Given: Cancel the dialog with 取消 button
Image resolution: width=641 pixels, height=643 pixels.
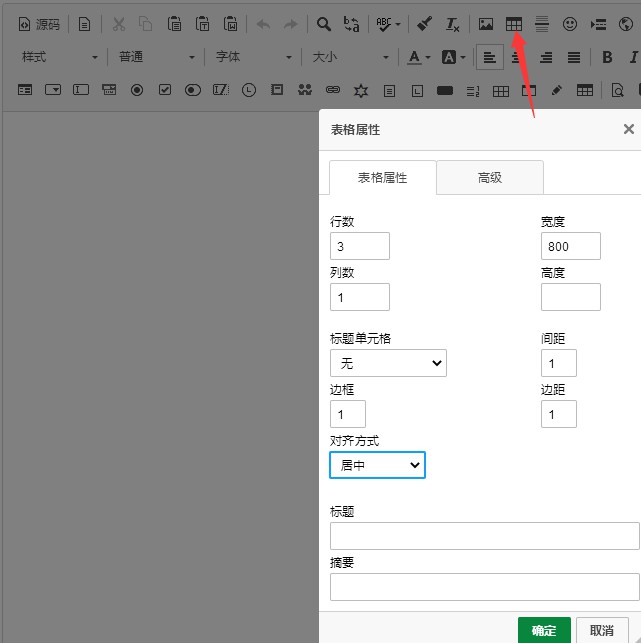Looking at the screenshot, I should (602, 630).
